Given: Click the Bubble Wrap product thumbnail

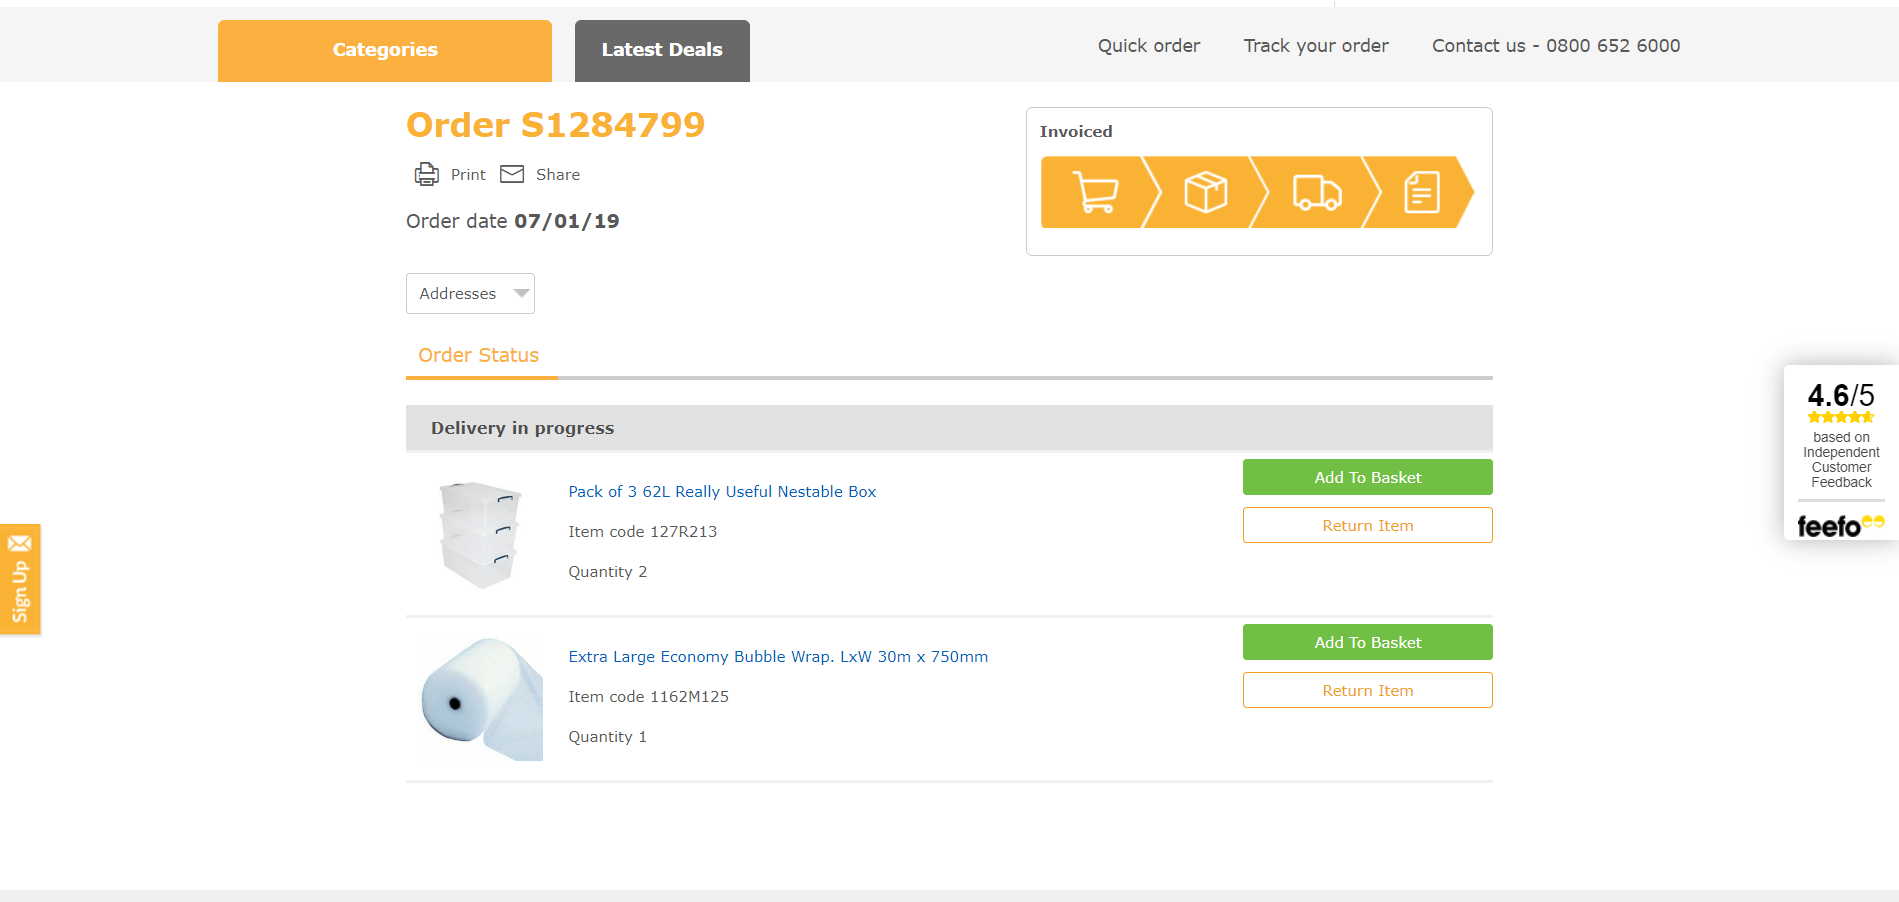Looking at the screenshot, I should coord(480,698).
